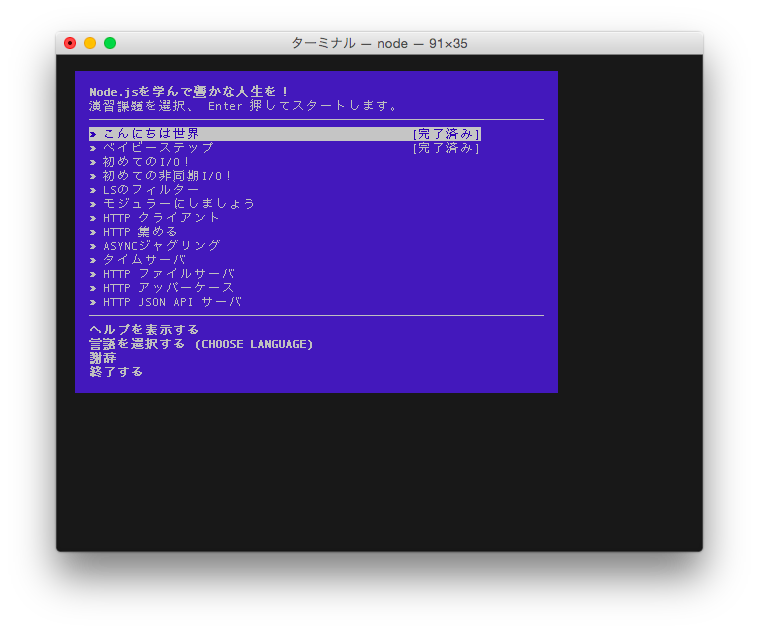
Task: Select the こんにちは世界 exercise
Action: [x=151, y=134]
